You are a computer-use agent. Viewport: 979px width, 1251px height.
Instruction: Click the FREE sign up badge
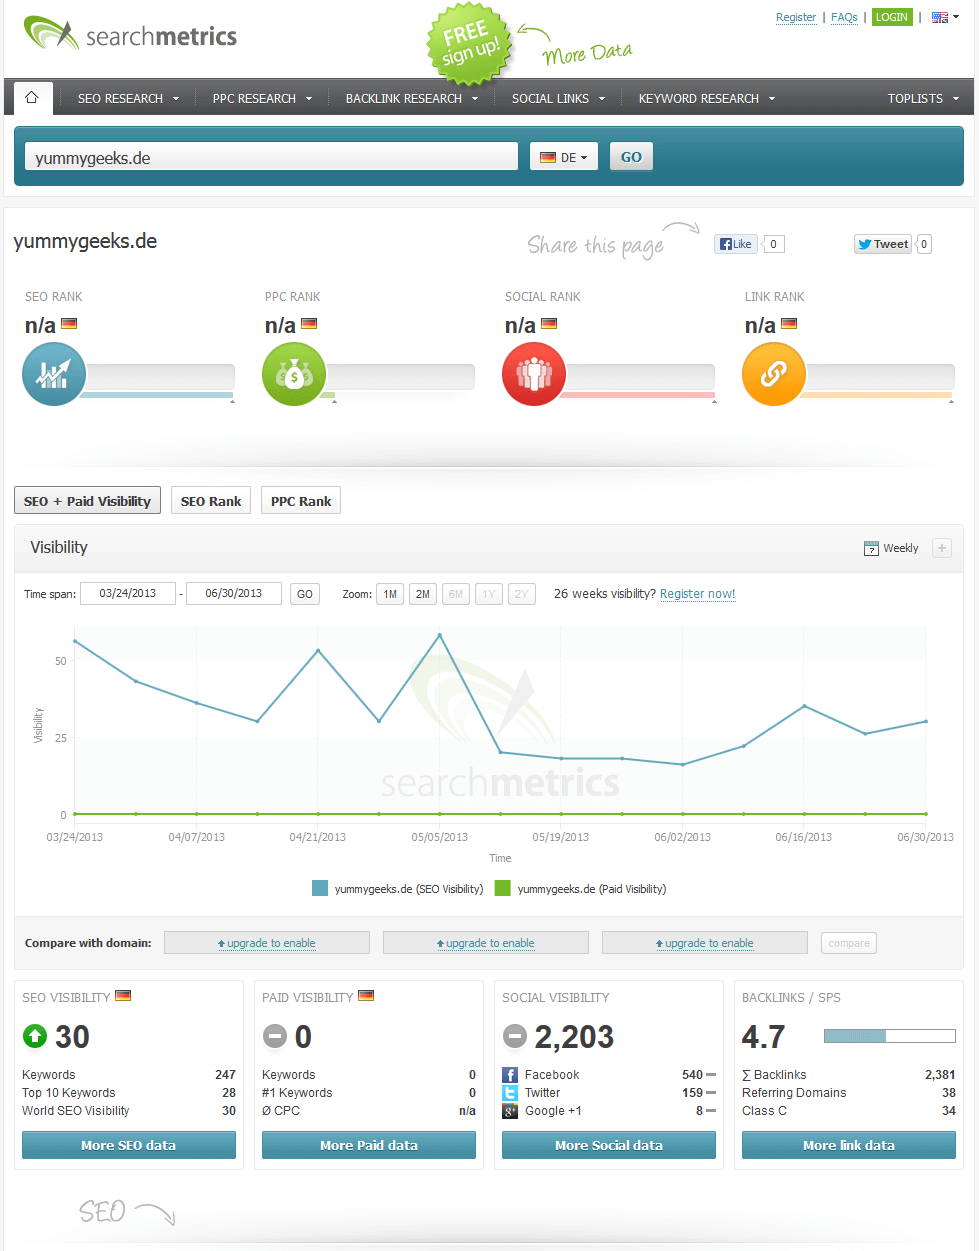click(x=469, y=43)
